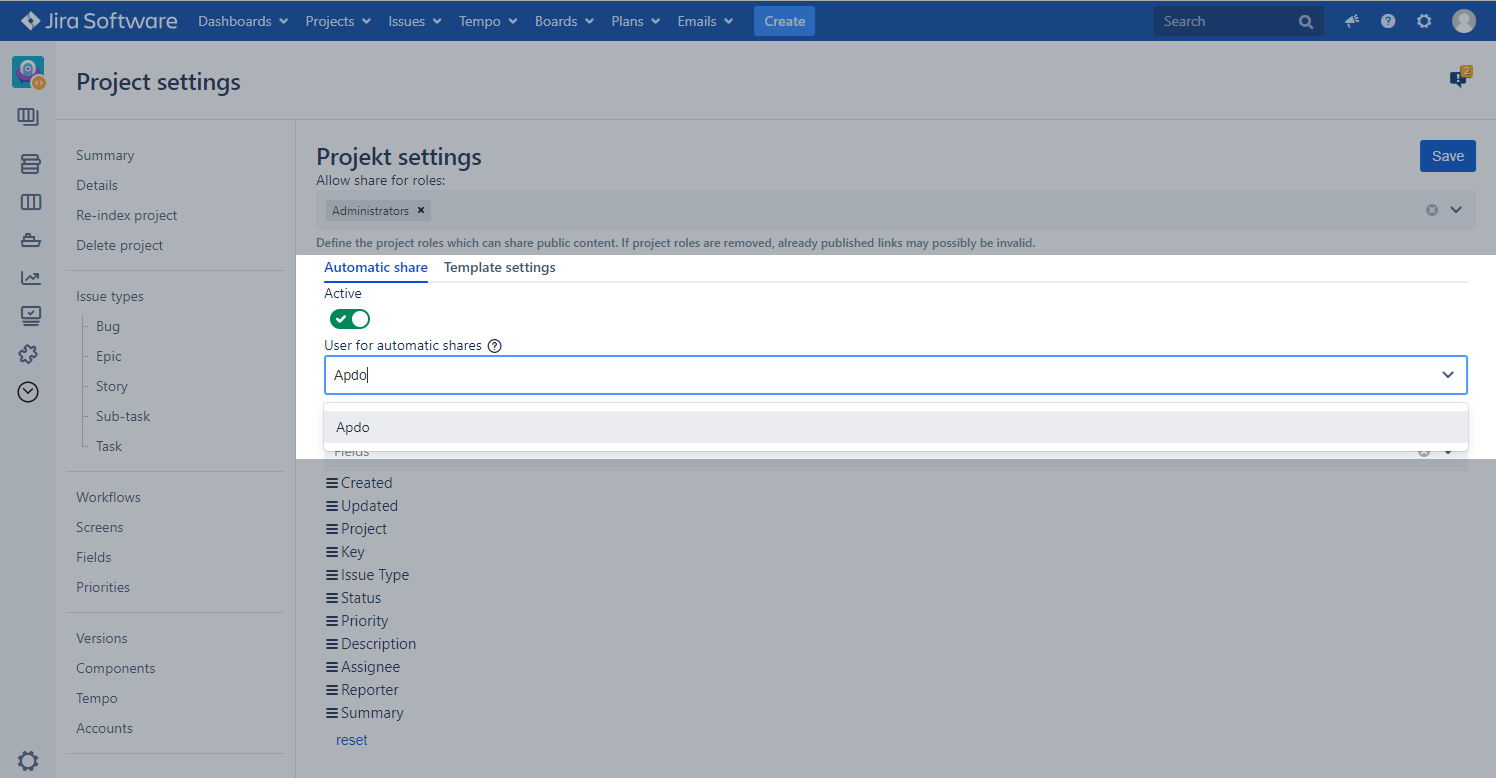Click the notification speech bubble icon

pyautogui.click(x=1459, y=79)
